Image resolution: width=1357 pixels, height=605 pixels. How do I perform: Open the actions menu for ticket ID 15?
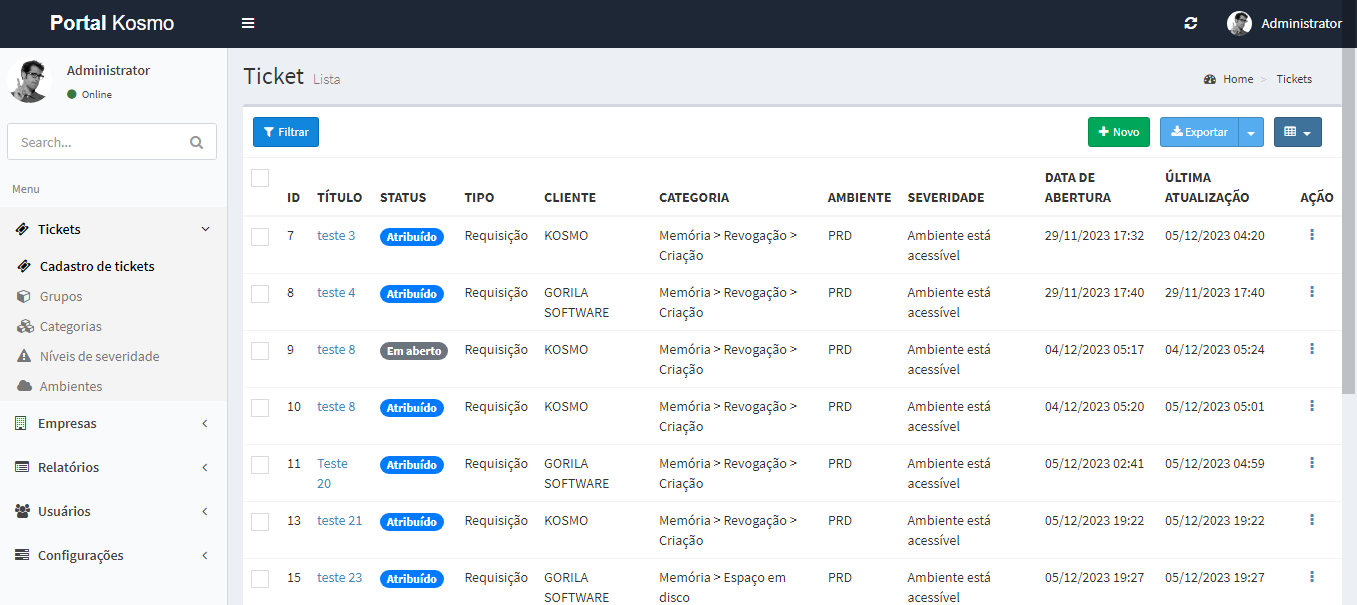point(1311,577)
